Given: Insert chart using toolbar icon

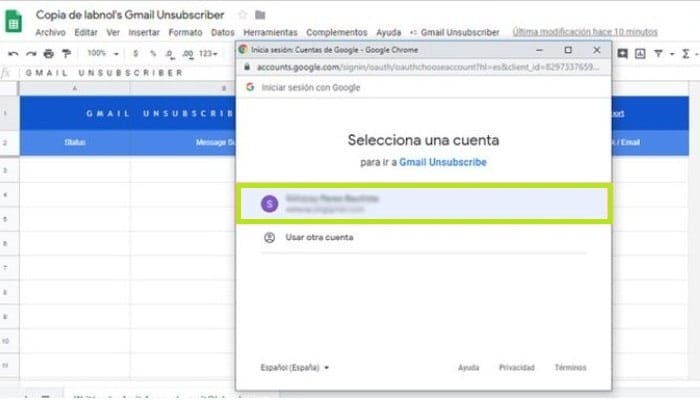Looking at the screenshot, I should (x=640, y=54).
